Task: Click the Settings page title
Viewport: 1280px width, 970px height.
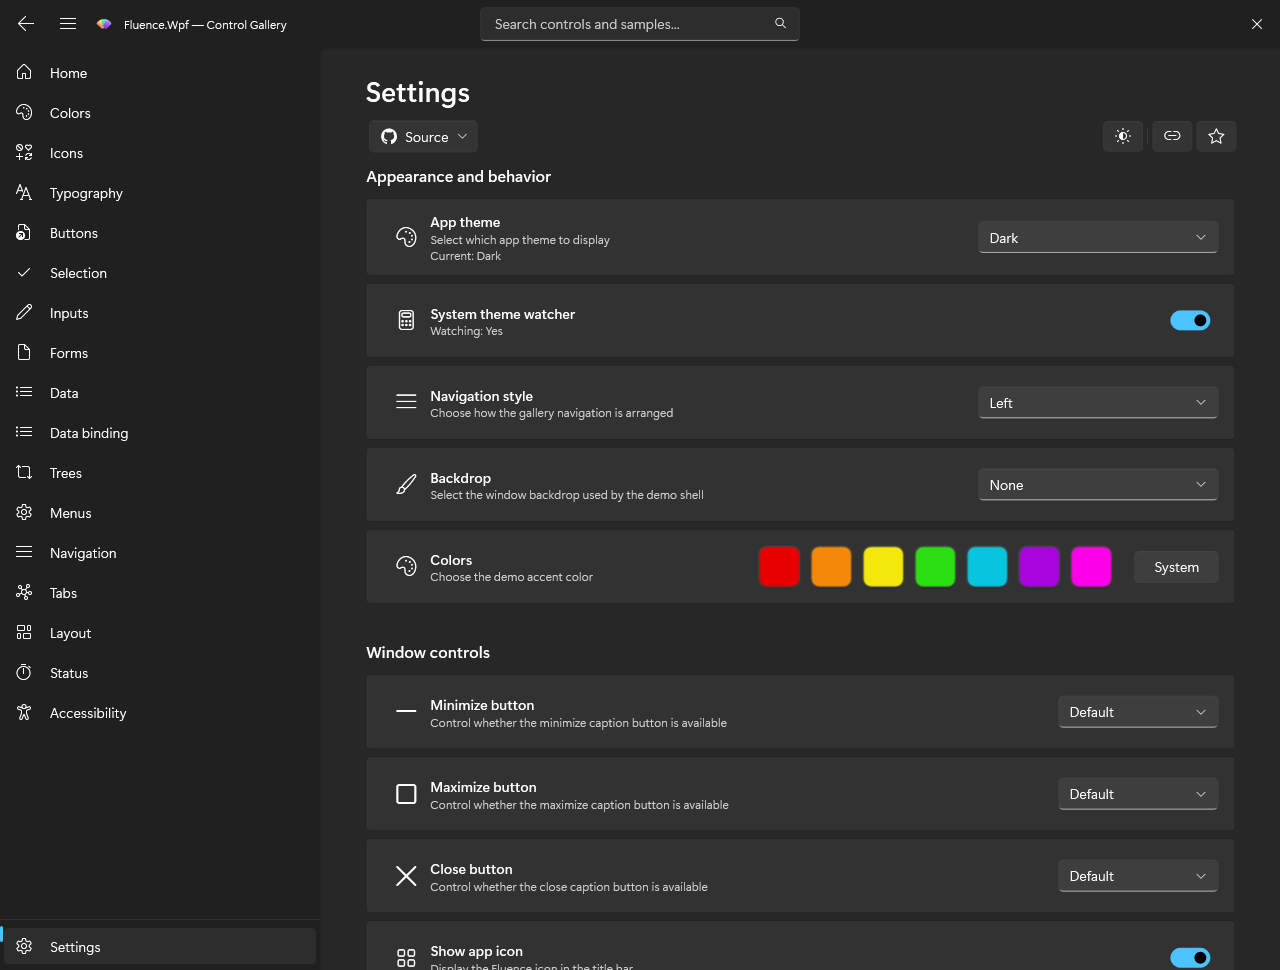Action: 418,92
